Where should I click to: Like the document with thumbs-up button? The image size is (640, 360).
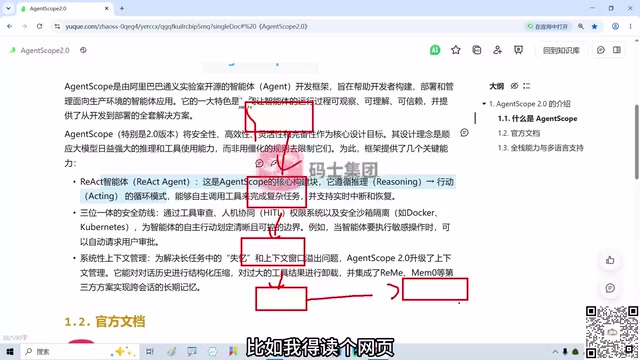tap(610, 260)
